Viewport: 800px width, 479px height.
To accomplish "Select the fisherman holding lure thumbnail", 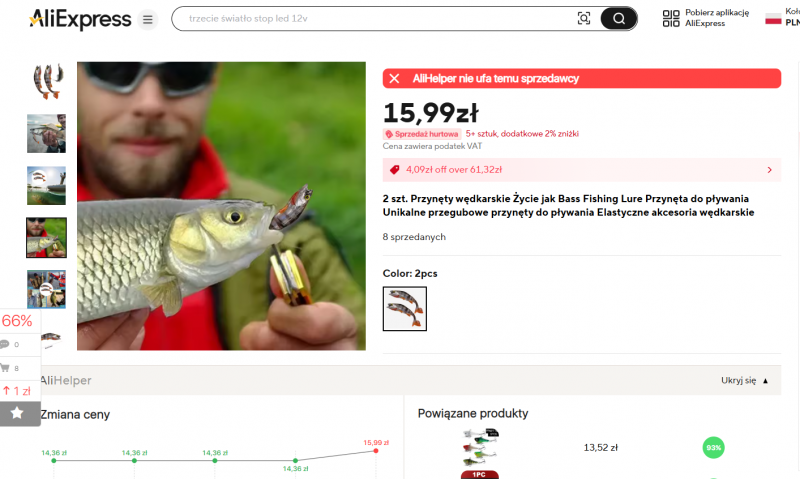I will [46, 134].
